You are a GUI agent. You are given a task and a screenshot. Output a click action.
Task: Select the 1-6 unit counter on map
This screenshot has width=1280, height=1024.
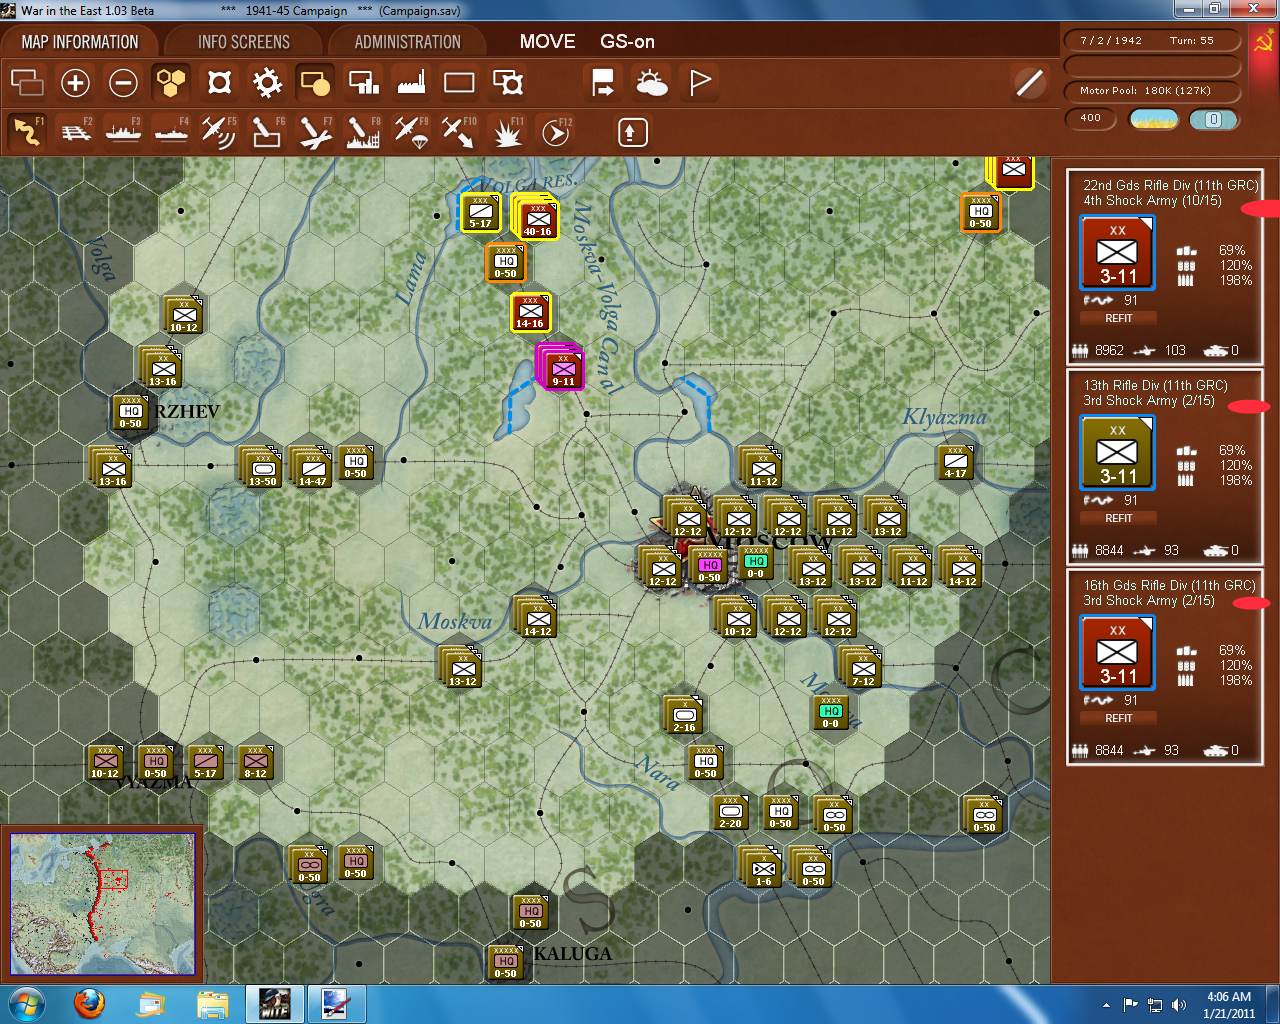point(763,866)
